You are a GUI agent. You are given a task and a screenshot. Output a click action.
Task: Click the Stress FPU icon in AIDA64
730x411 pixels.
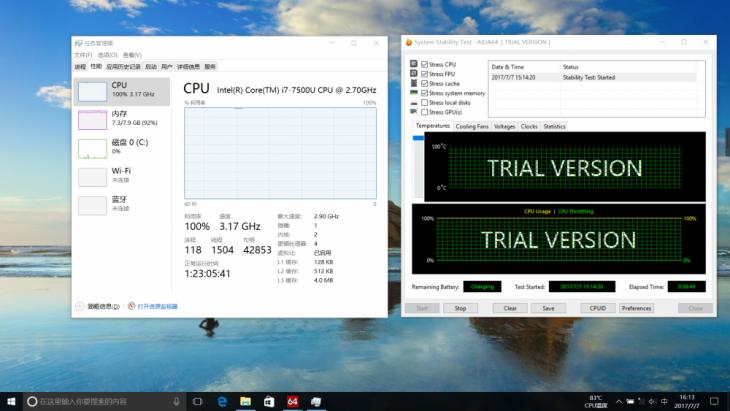[x=413, y=74]
